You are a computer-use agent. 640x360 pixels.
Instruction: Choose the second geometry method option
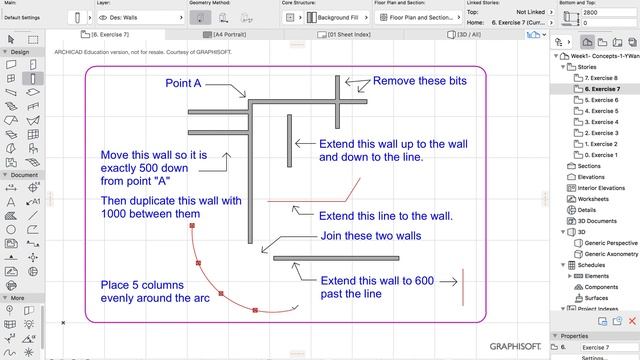pos(223,18)
